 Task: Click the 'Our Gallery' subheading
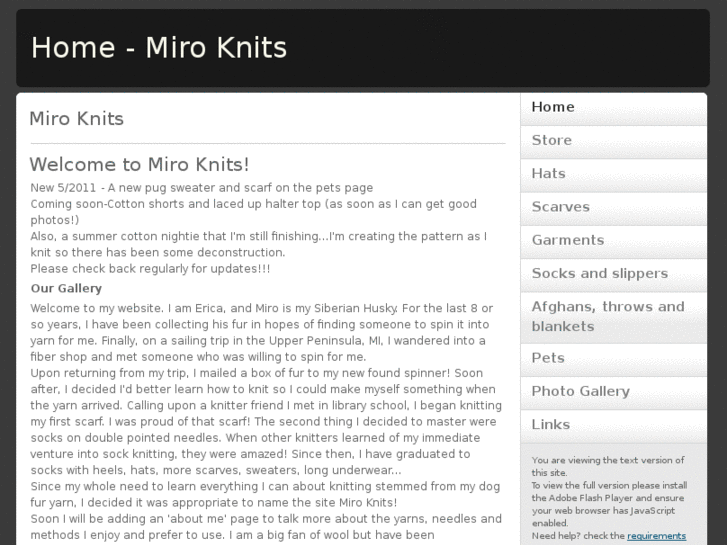66,288
